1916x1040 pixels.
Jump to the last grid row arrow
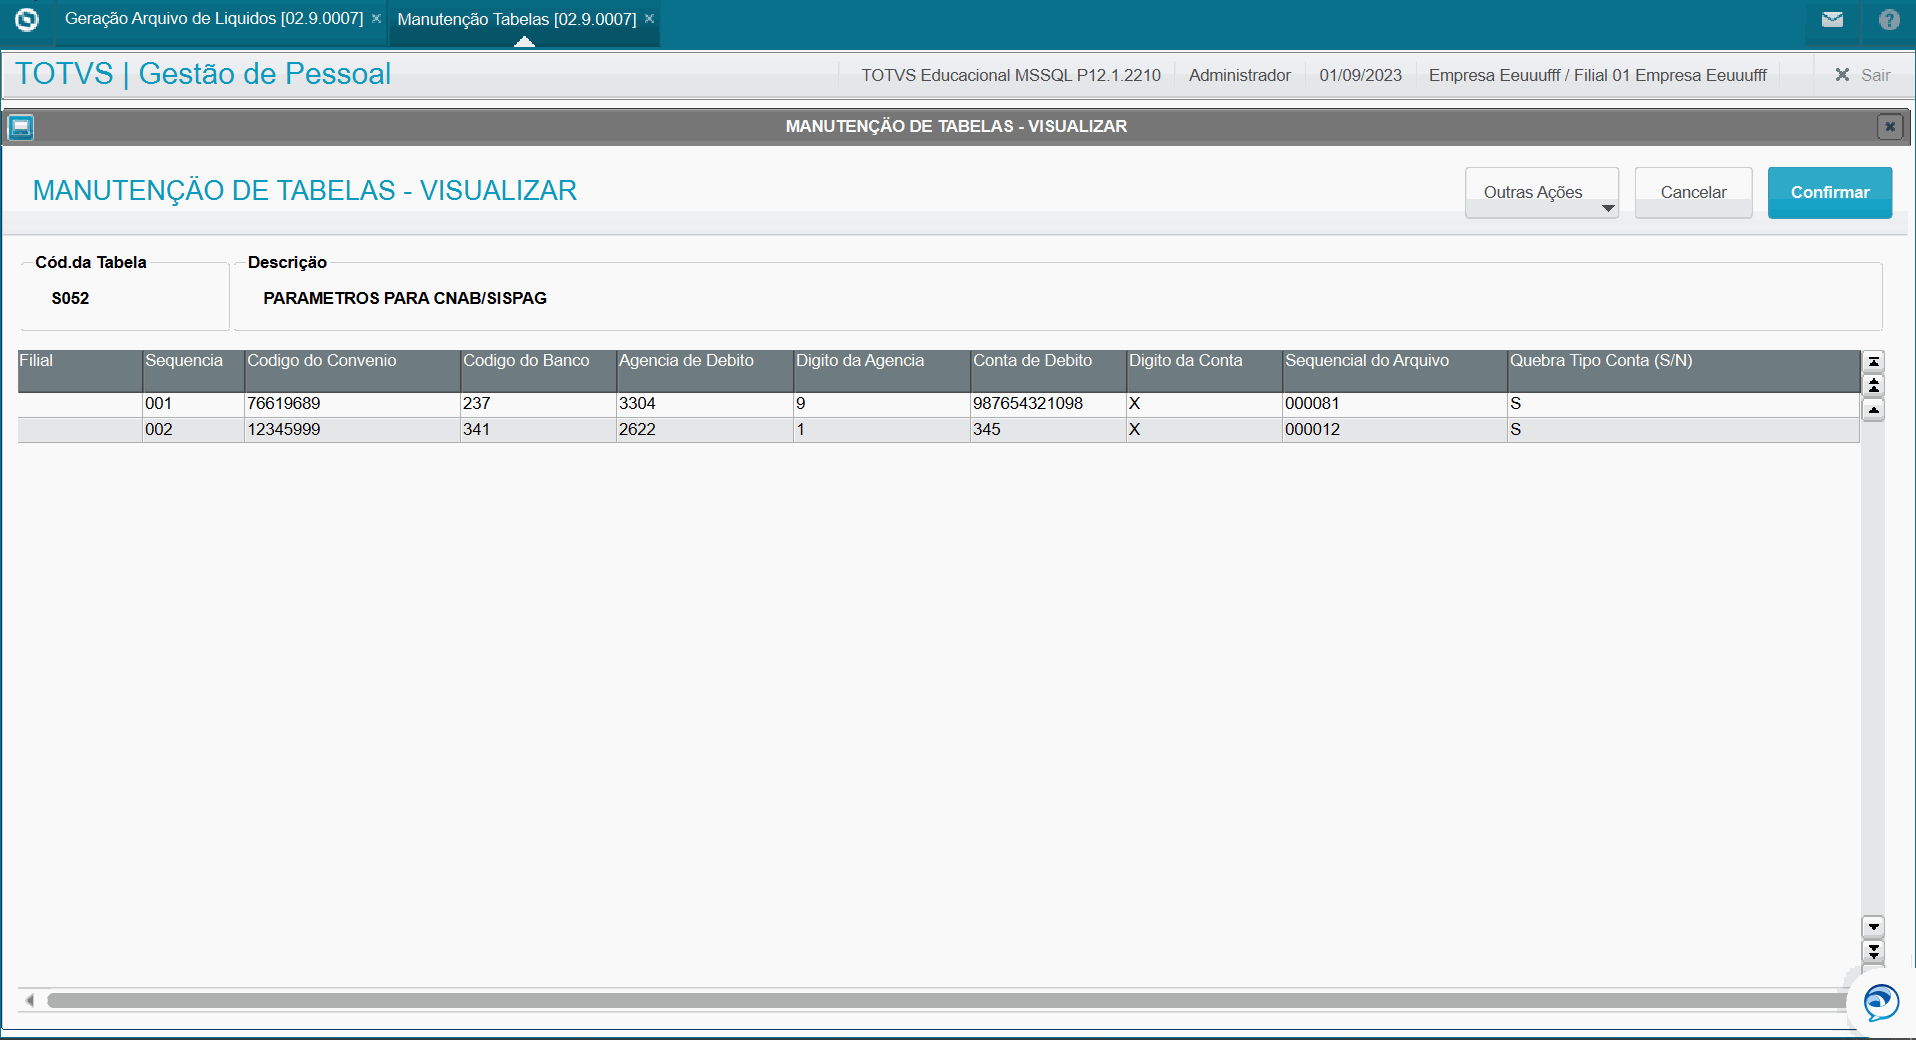coord(1873,951)
